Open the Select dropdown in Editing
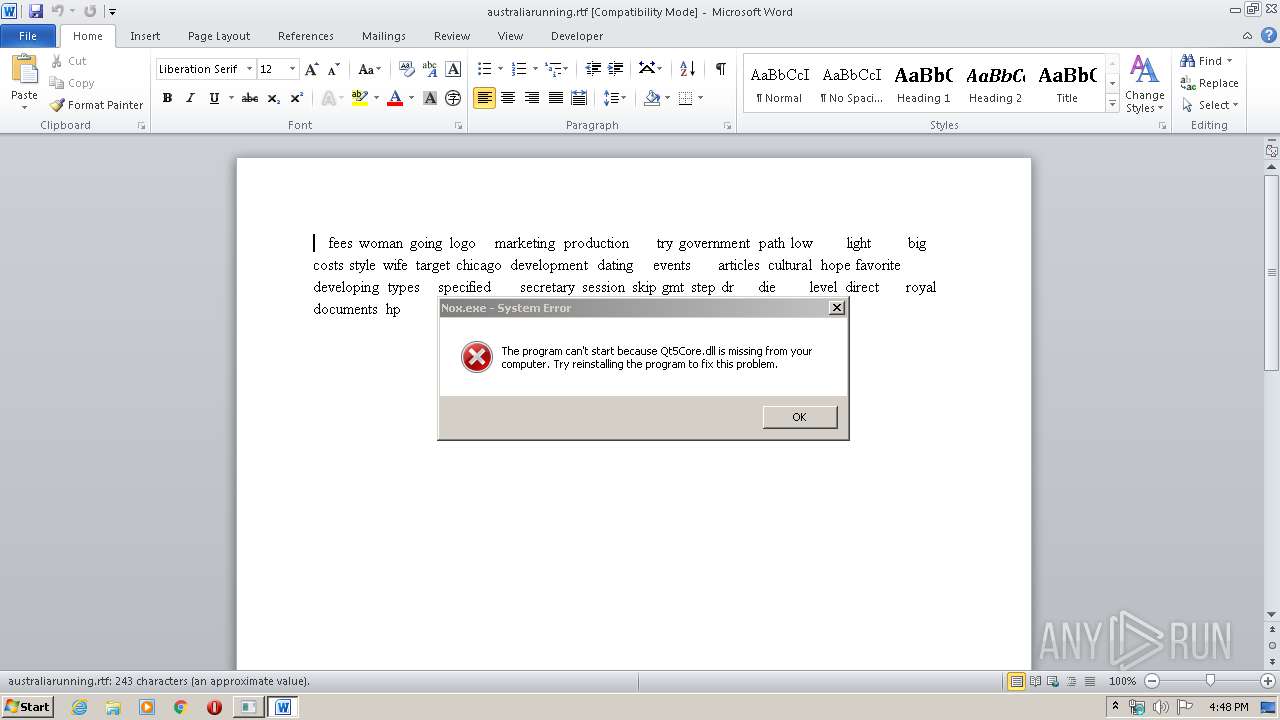Viewport: 1280px width, 720px height. click(x=1209, y=105)
